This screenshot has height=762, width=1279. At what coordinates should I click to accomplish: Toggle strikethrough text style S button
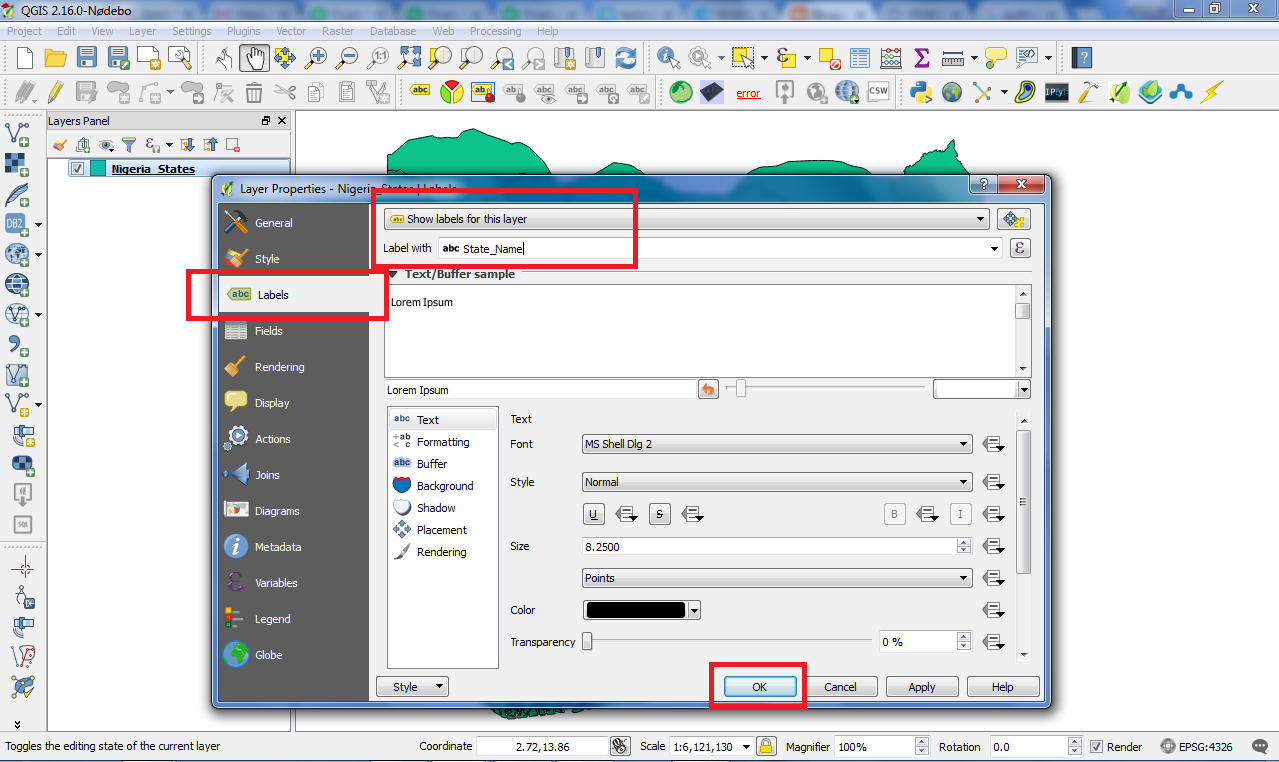(x=660, y=514)
